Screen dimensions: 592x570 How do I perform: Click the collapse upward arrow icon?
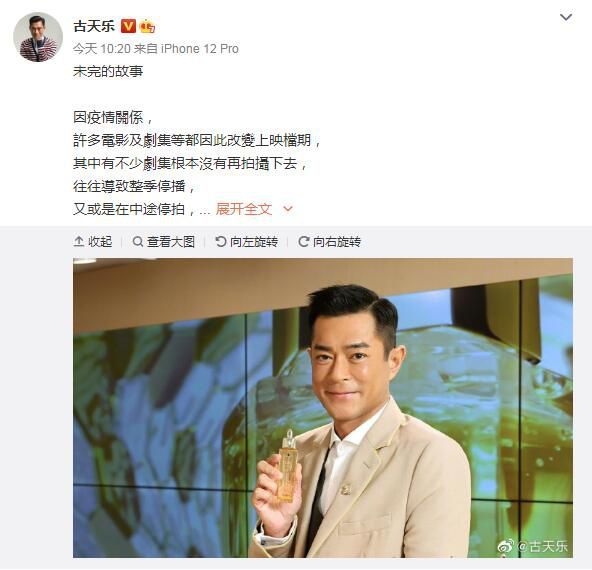click(79, 242)
